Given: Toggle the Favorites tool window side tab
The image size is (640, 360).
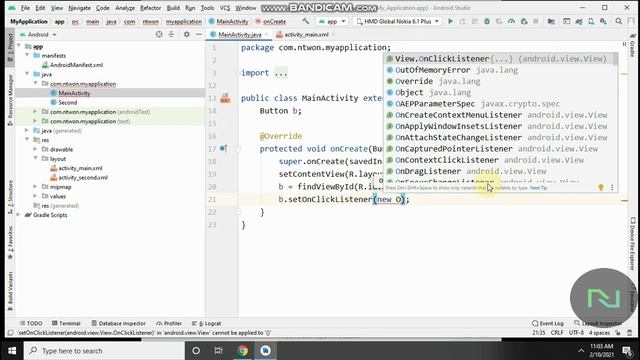Looking at the screenshot, I should [10, 243].
